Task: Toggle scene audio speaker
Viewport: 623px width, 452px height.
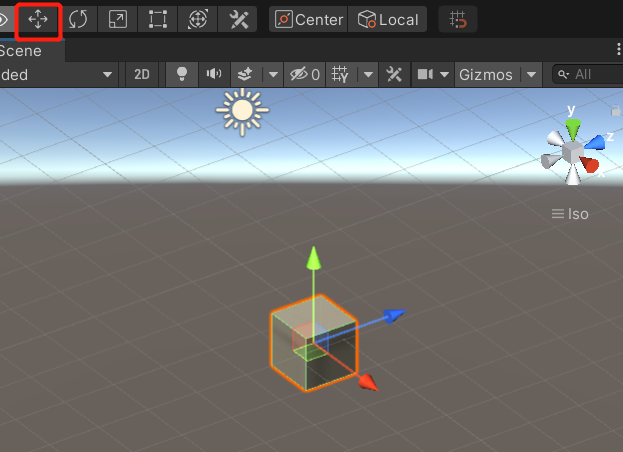Action: [x=214, y=74]
